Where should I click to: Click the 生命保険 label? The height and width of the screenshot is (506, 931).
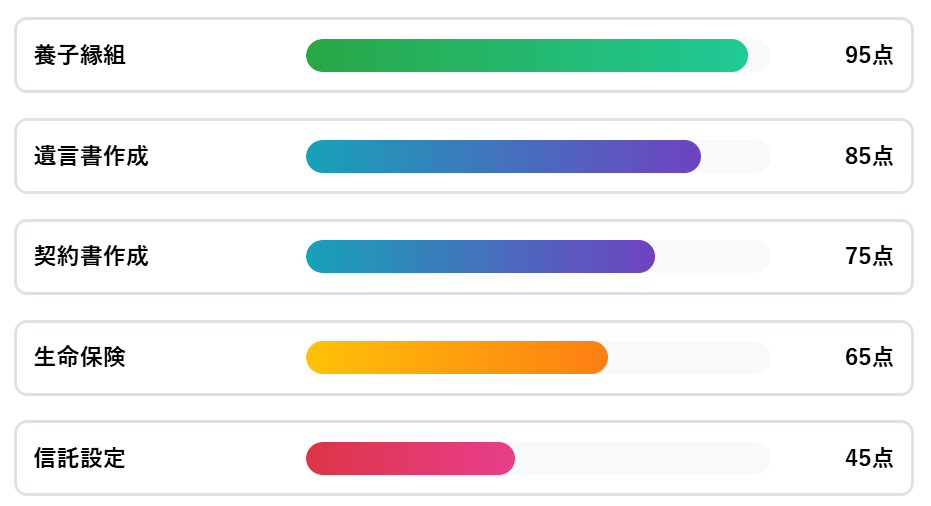(x=80, y=358)
